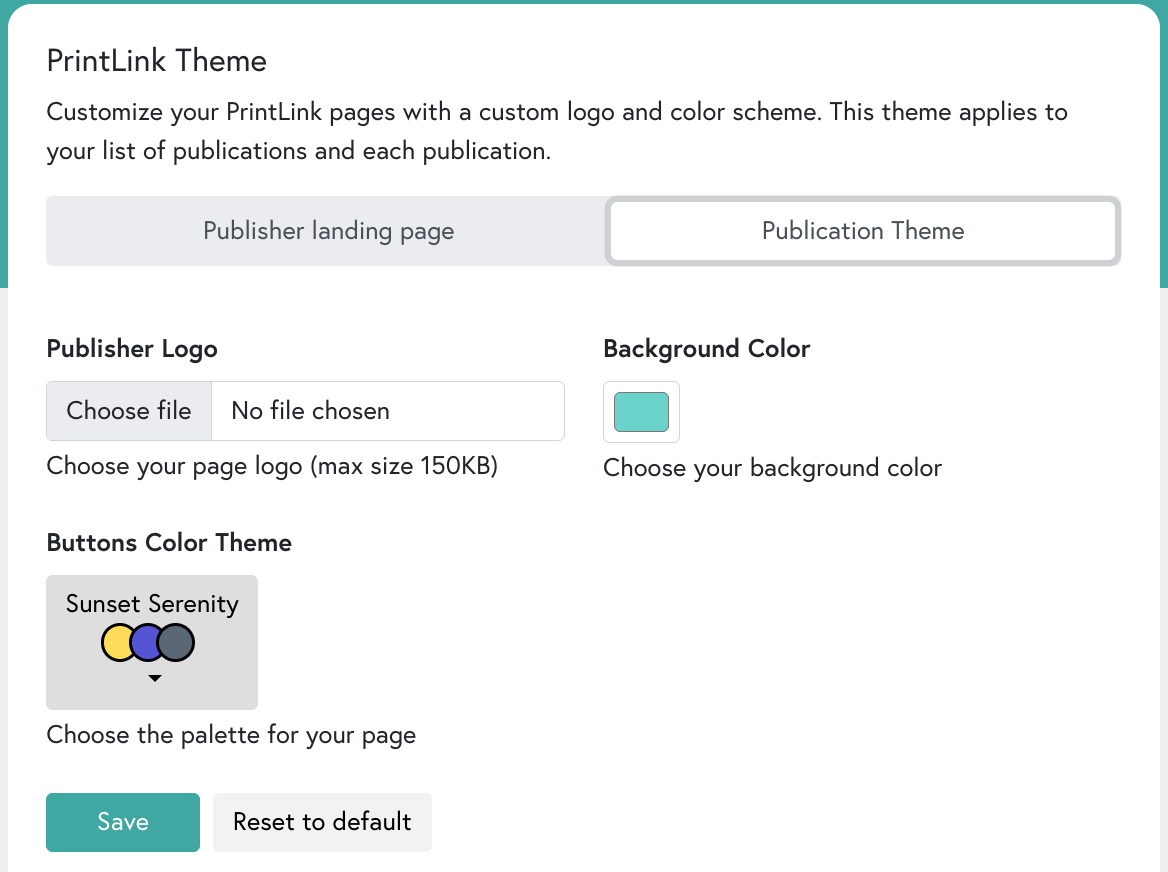Click the Buttons Color Theme heading
The width and height of the screenshot is (1168, 872).
[169, 543]
